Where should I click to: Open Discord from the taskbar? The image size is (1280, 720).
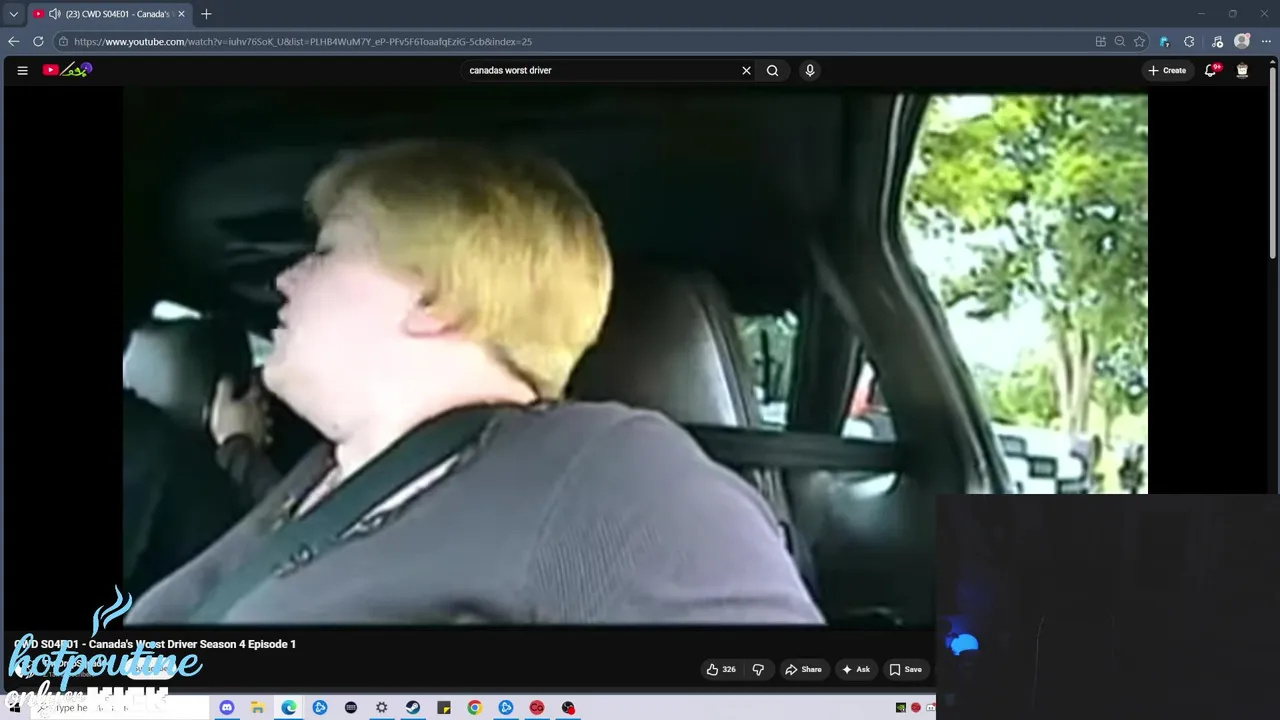pos(227,708)
